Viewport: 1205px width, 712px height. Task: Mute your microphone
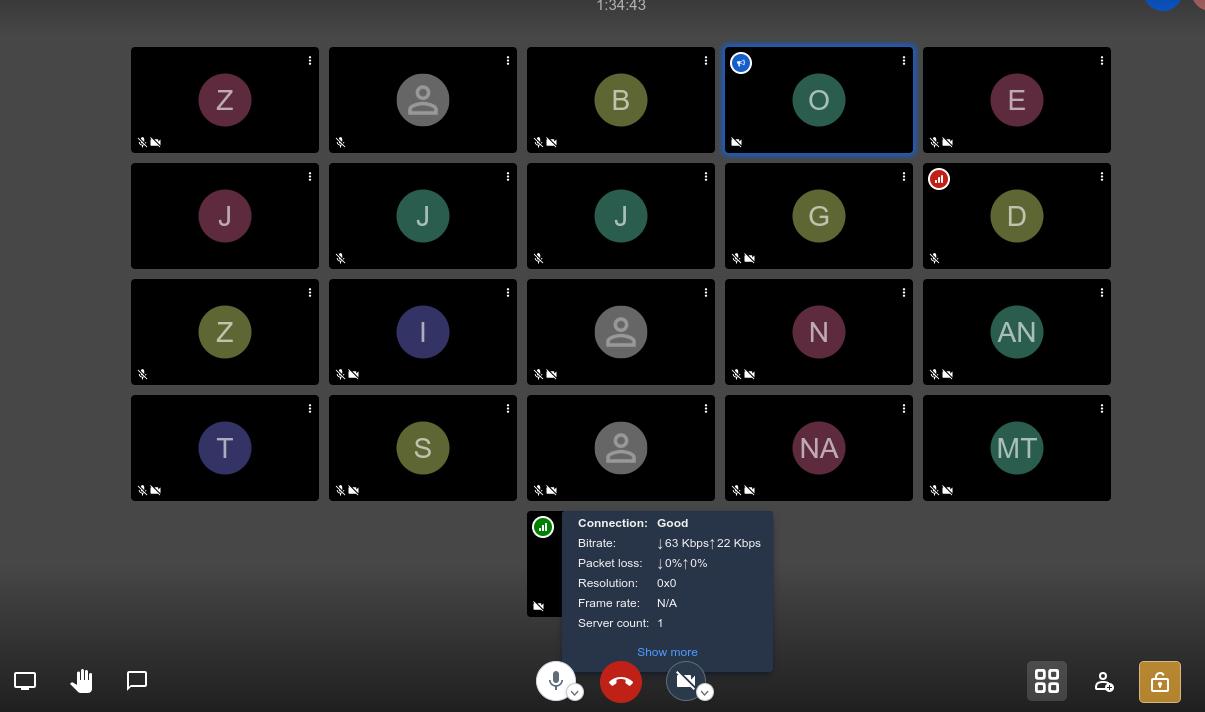click(556, 681)
